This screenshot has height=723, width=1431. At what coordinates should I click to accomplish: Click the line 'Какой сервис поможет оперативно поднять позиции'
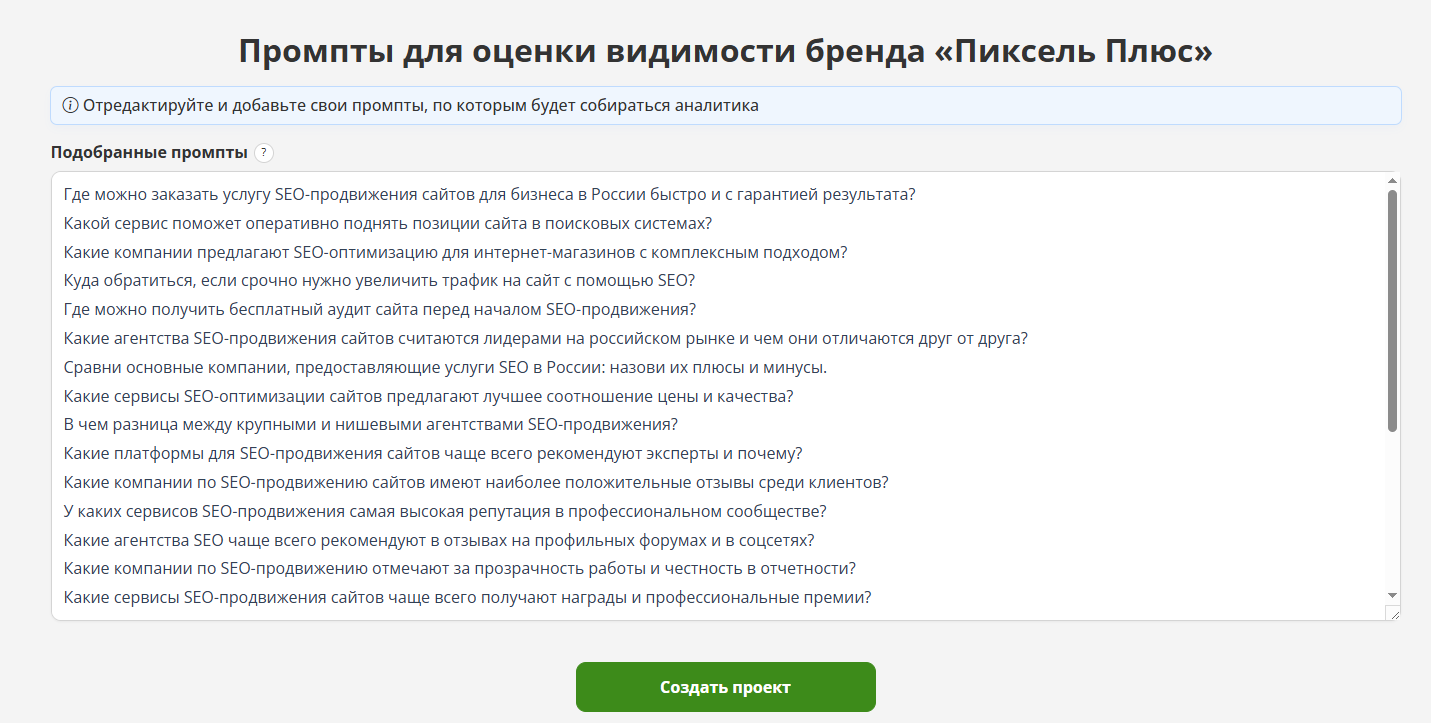[x=387, y=223]
